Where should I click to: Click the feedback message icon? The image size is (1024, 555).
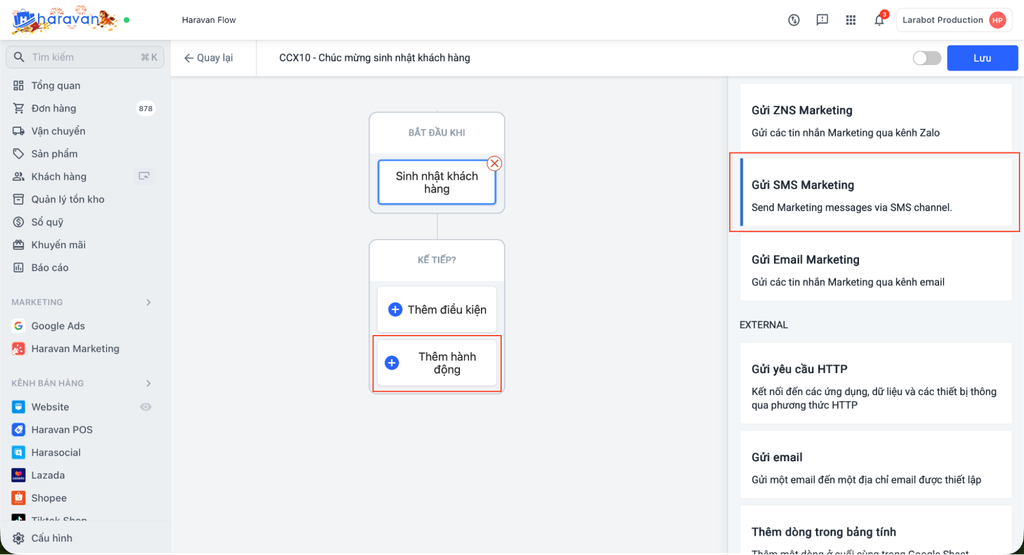pos(822,20)
